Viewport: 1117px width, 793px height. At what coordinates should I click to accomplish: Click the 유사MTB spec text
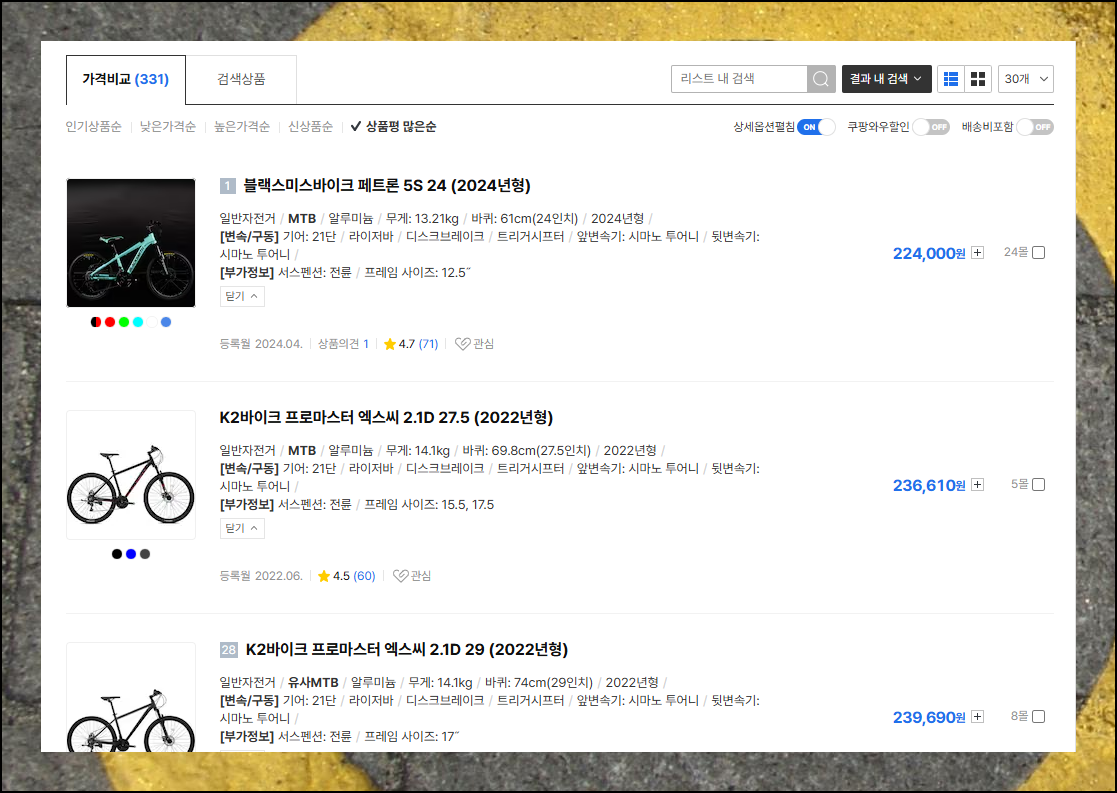pos(313,683)
